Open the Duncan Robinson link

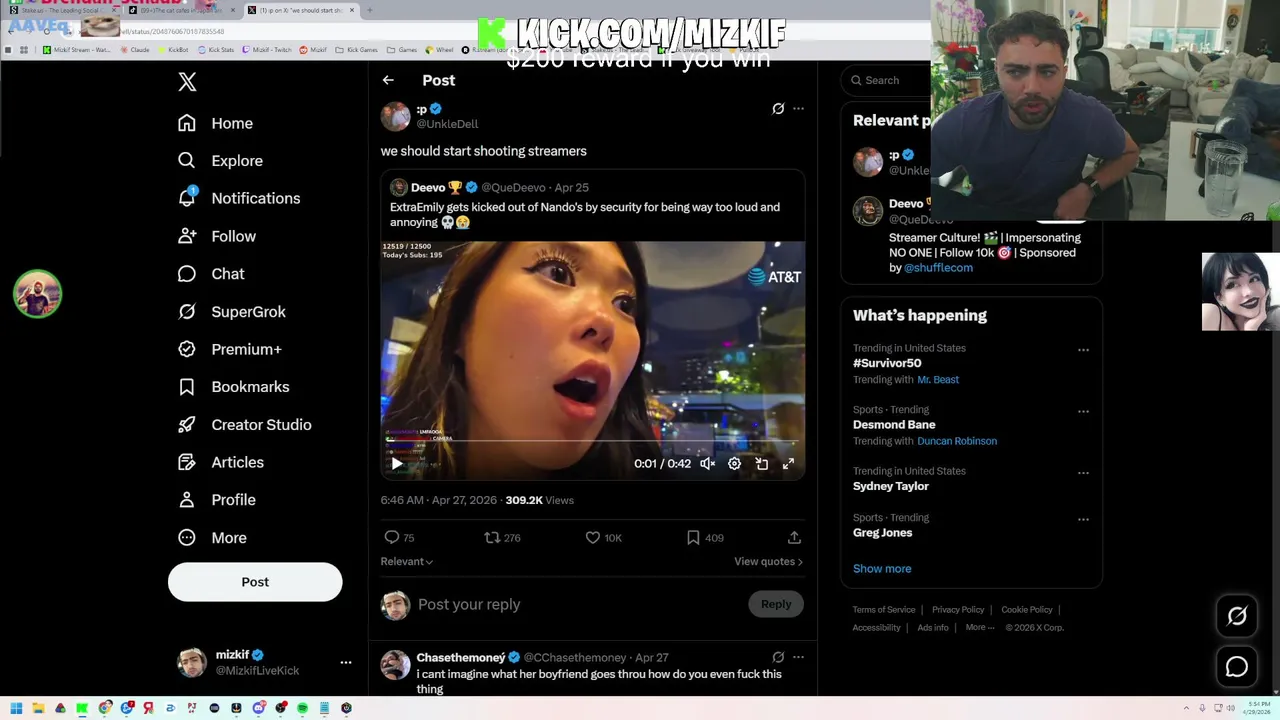coord(957,441)
